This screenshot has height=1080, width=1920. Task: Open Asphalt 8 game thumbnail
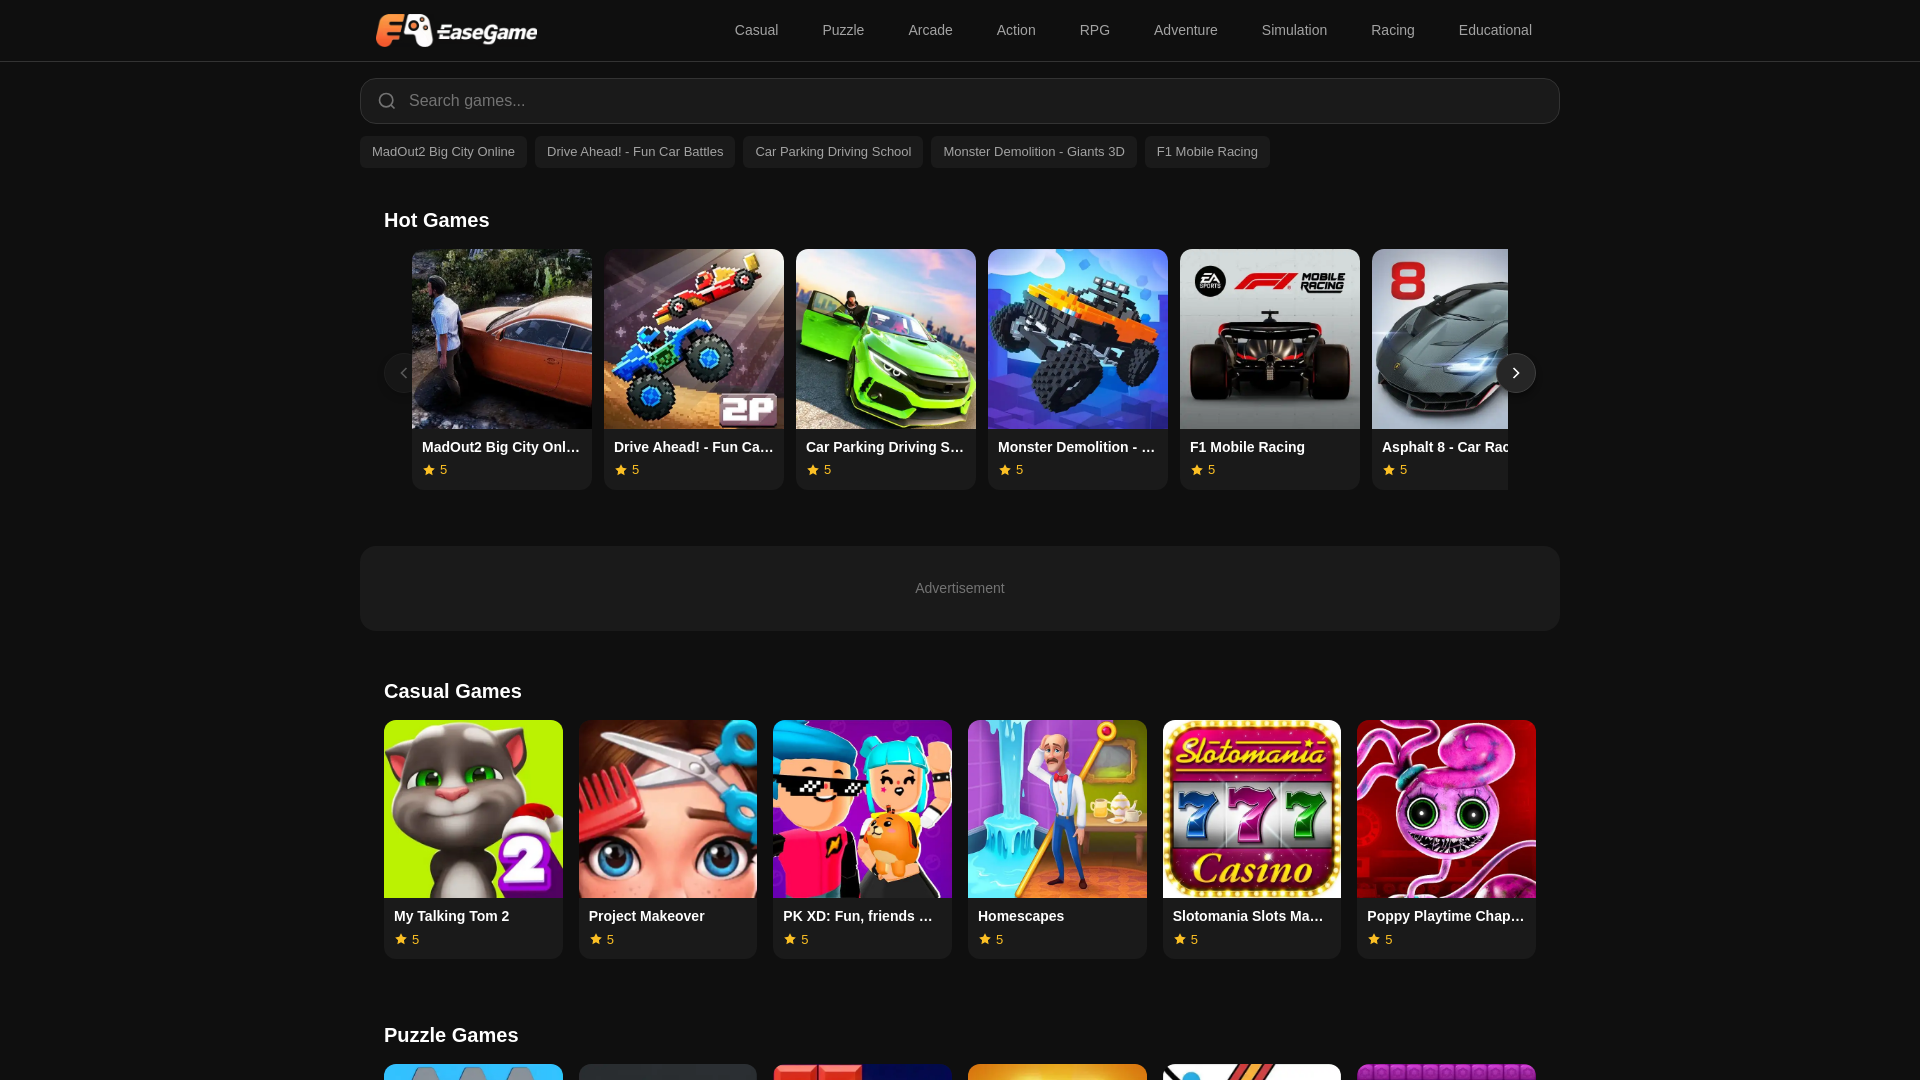click(x=1440, y=339)
